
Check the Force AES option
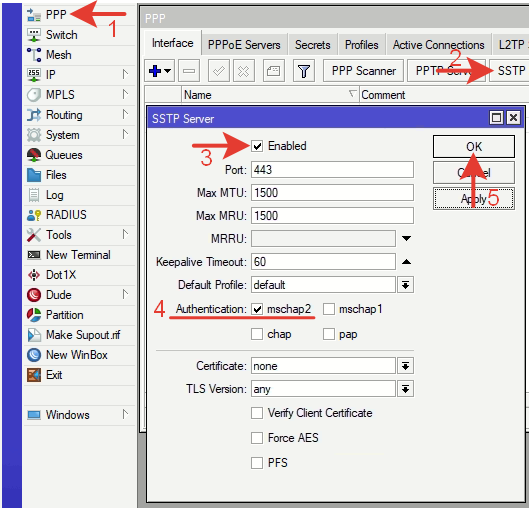coord(257,438)
